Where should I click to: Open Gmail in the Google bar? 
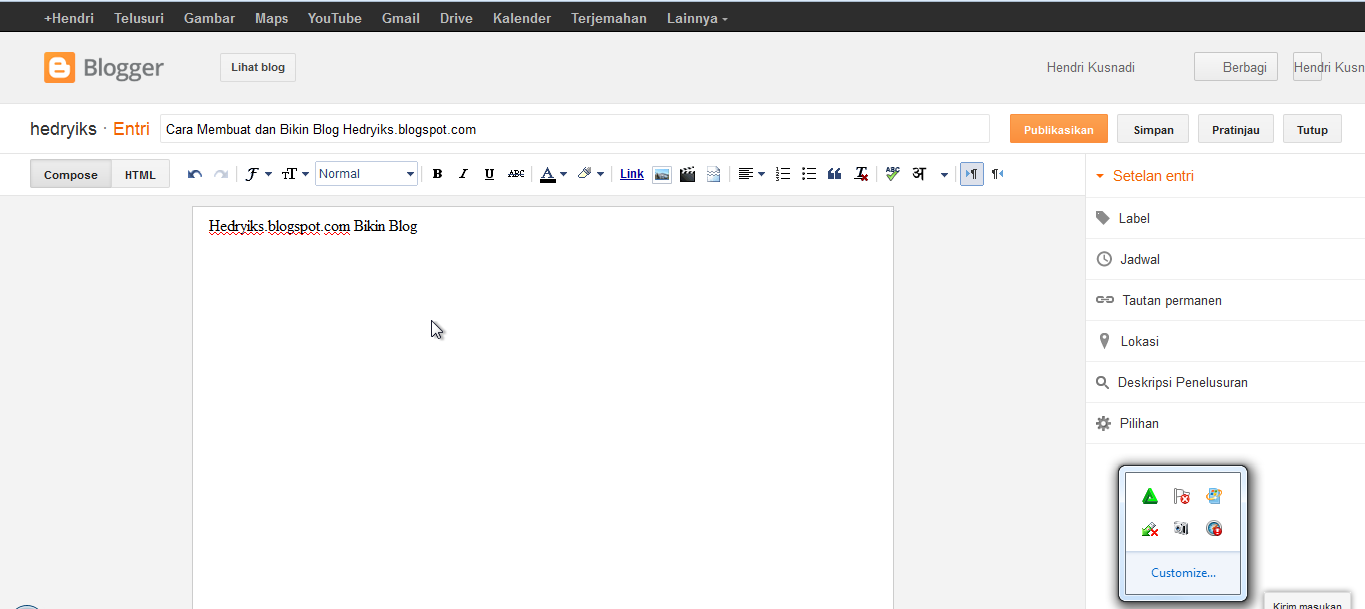[401, 18]
